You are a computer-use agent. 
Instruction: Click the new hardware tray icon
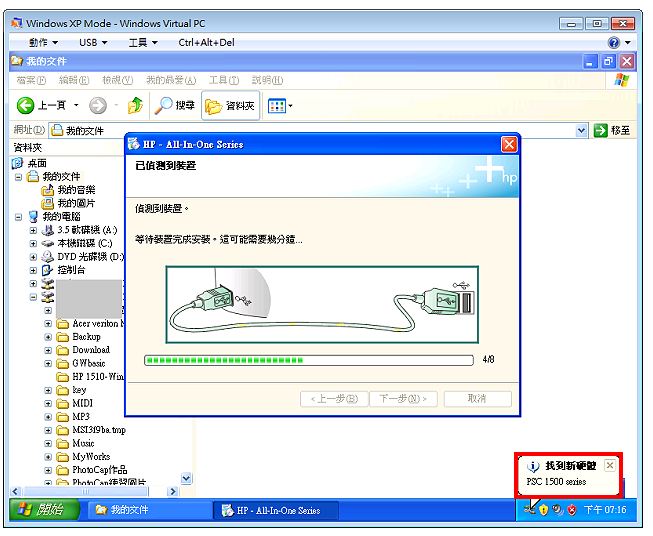[x=529, y=509]
